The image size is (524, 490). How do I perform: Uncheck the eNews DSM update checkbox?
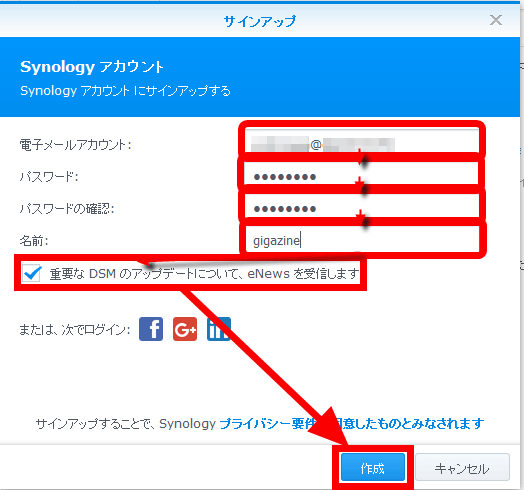(32, 273)
